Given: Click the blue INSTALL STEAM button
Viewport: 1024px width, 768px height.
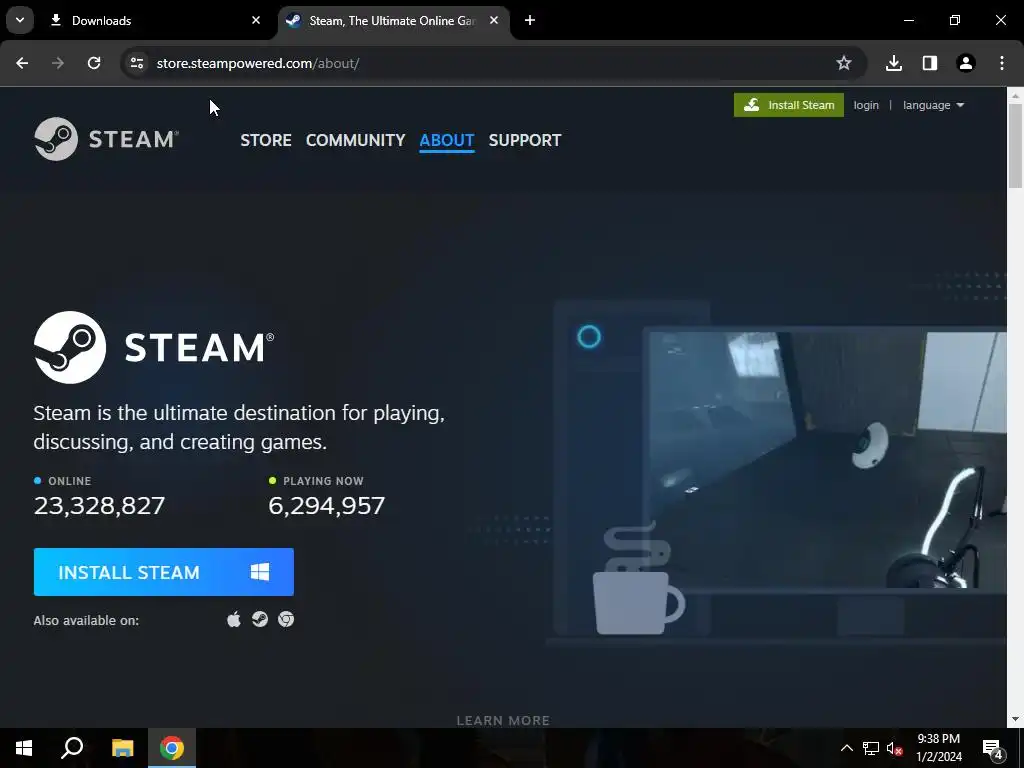Looking at the screenshot, I should click(x=164, y=572).
